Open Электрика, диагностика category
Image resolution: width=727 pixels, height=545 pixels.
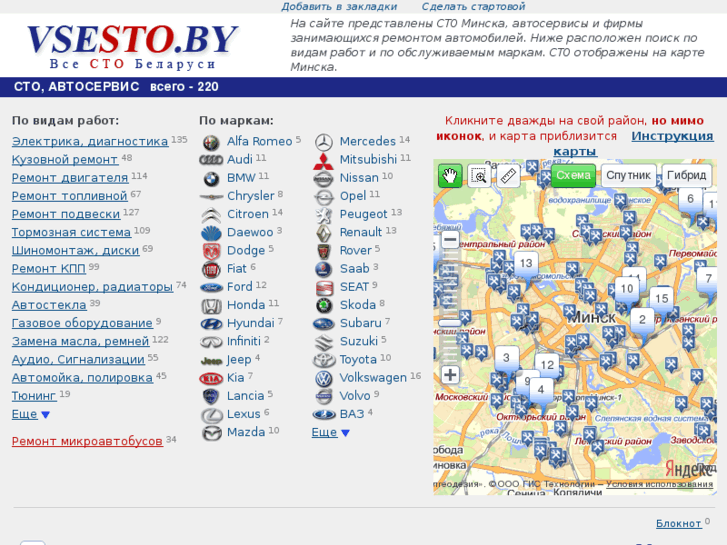(90, 141)
